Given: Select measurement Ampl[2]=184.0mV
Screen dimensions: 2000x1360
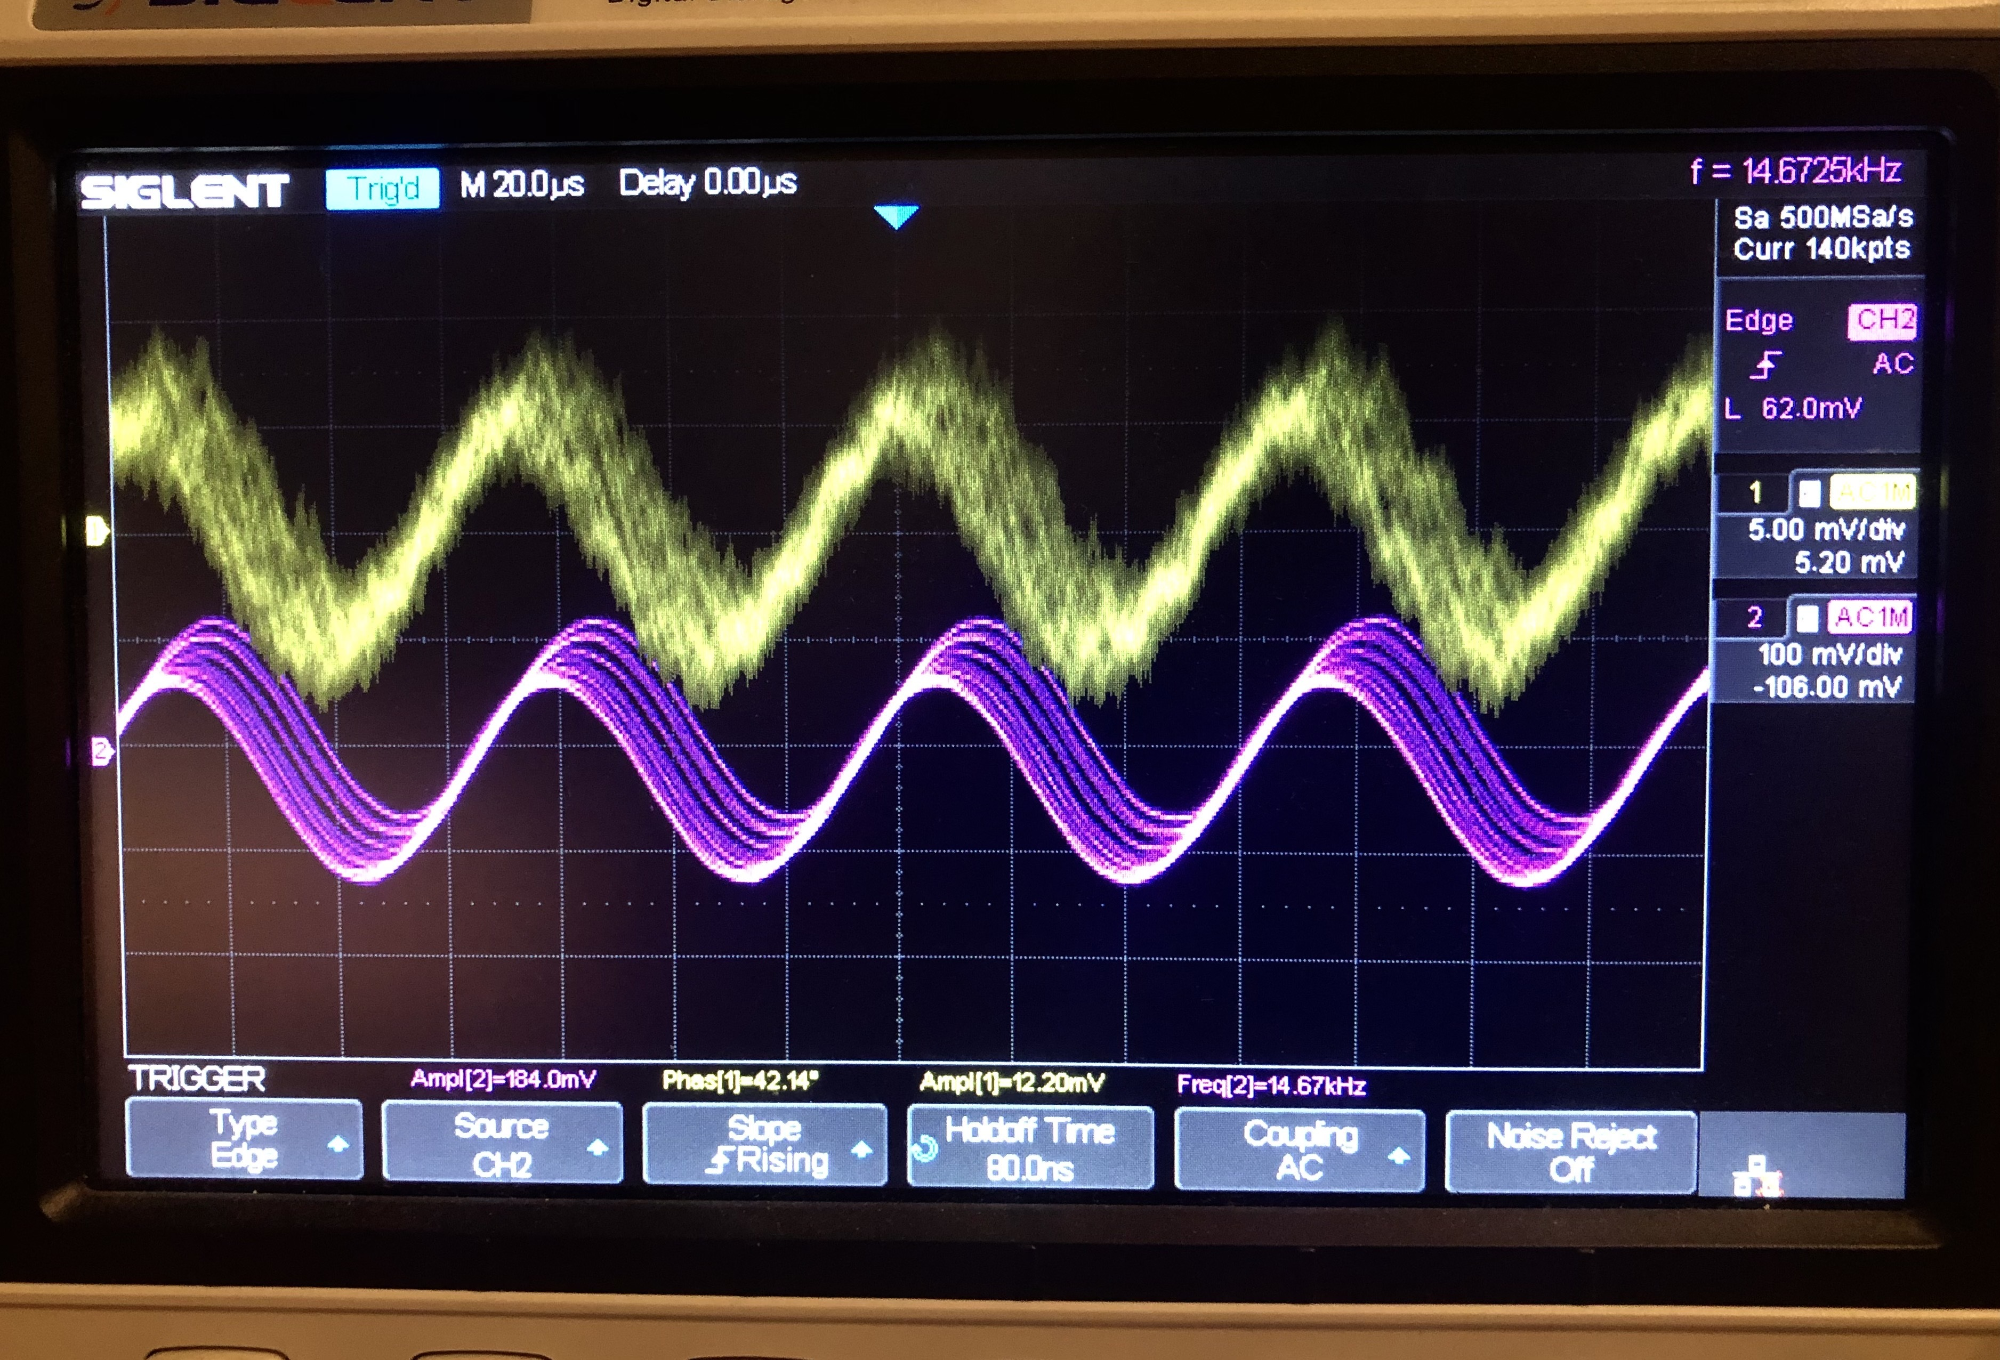Looking at the screenshot, I should click(x=503, y=1079).
